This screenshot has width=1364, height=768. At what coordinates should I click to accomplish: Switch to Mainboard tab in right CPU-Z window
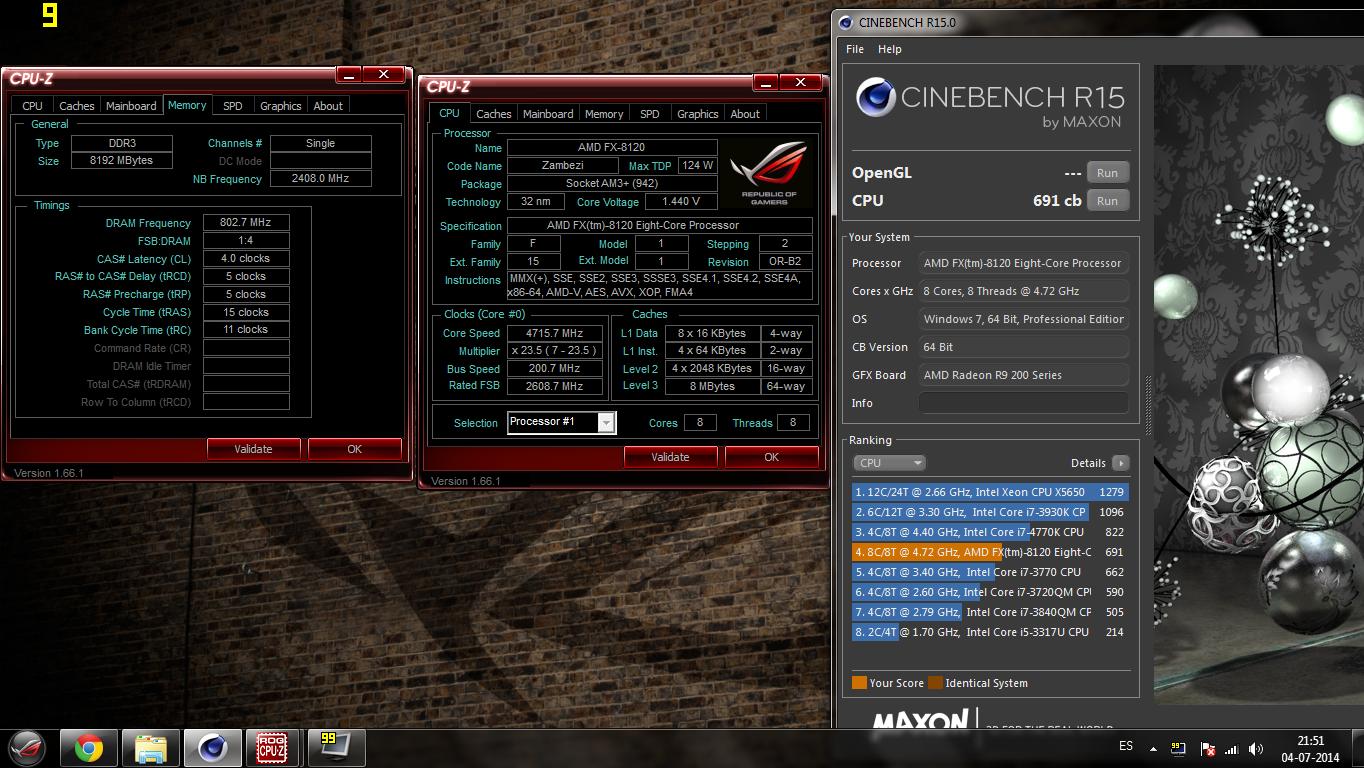click(548, 114)
